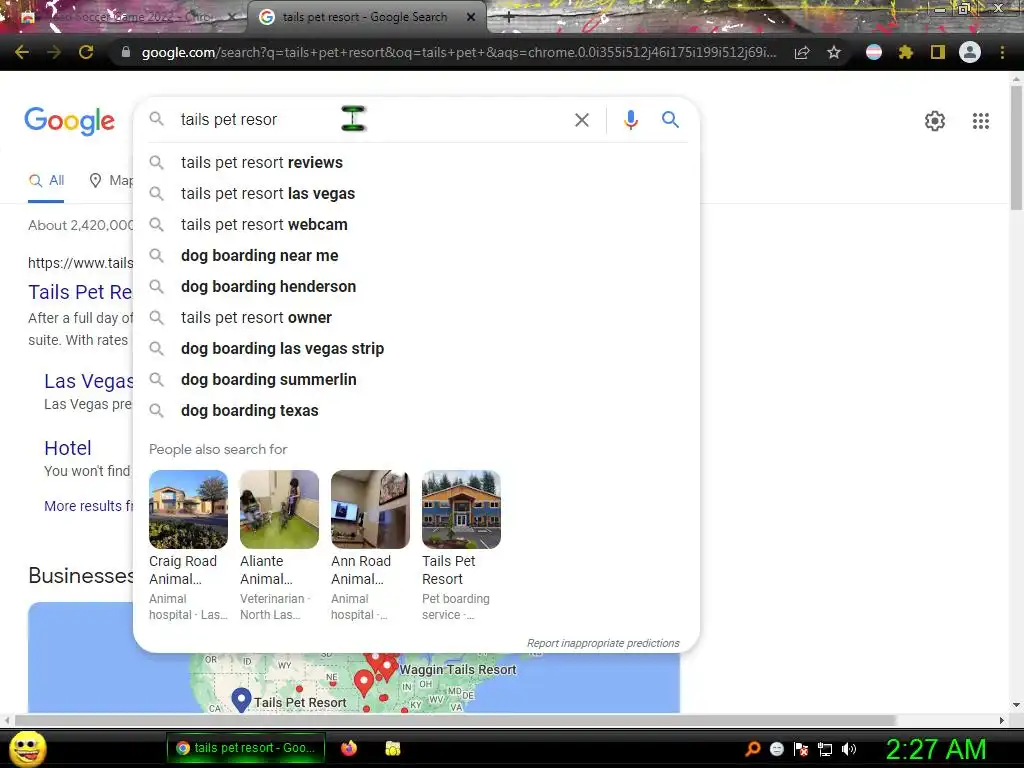Open the Tails Pet Resort result title
The height and width of the screenshot is (768, 1024).
pyautogui.click(x=80, y=292)
